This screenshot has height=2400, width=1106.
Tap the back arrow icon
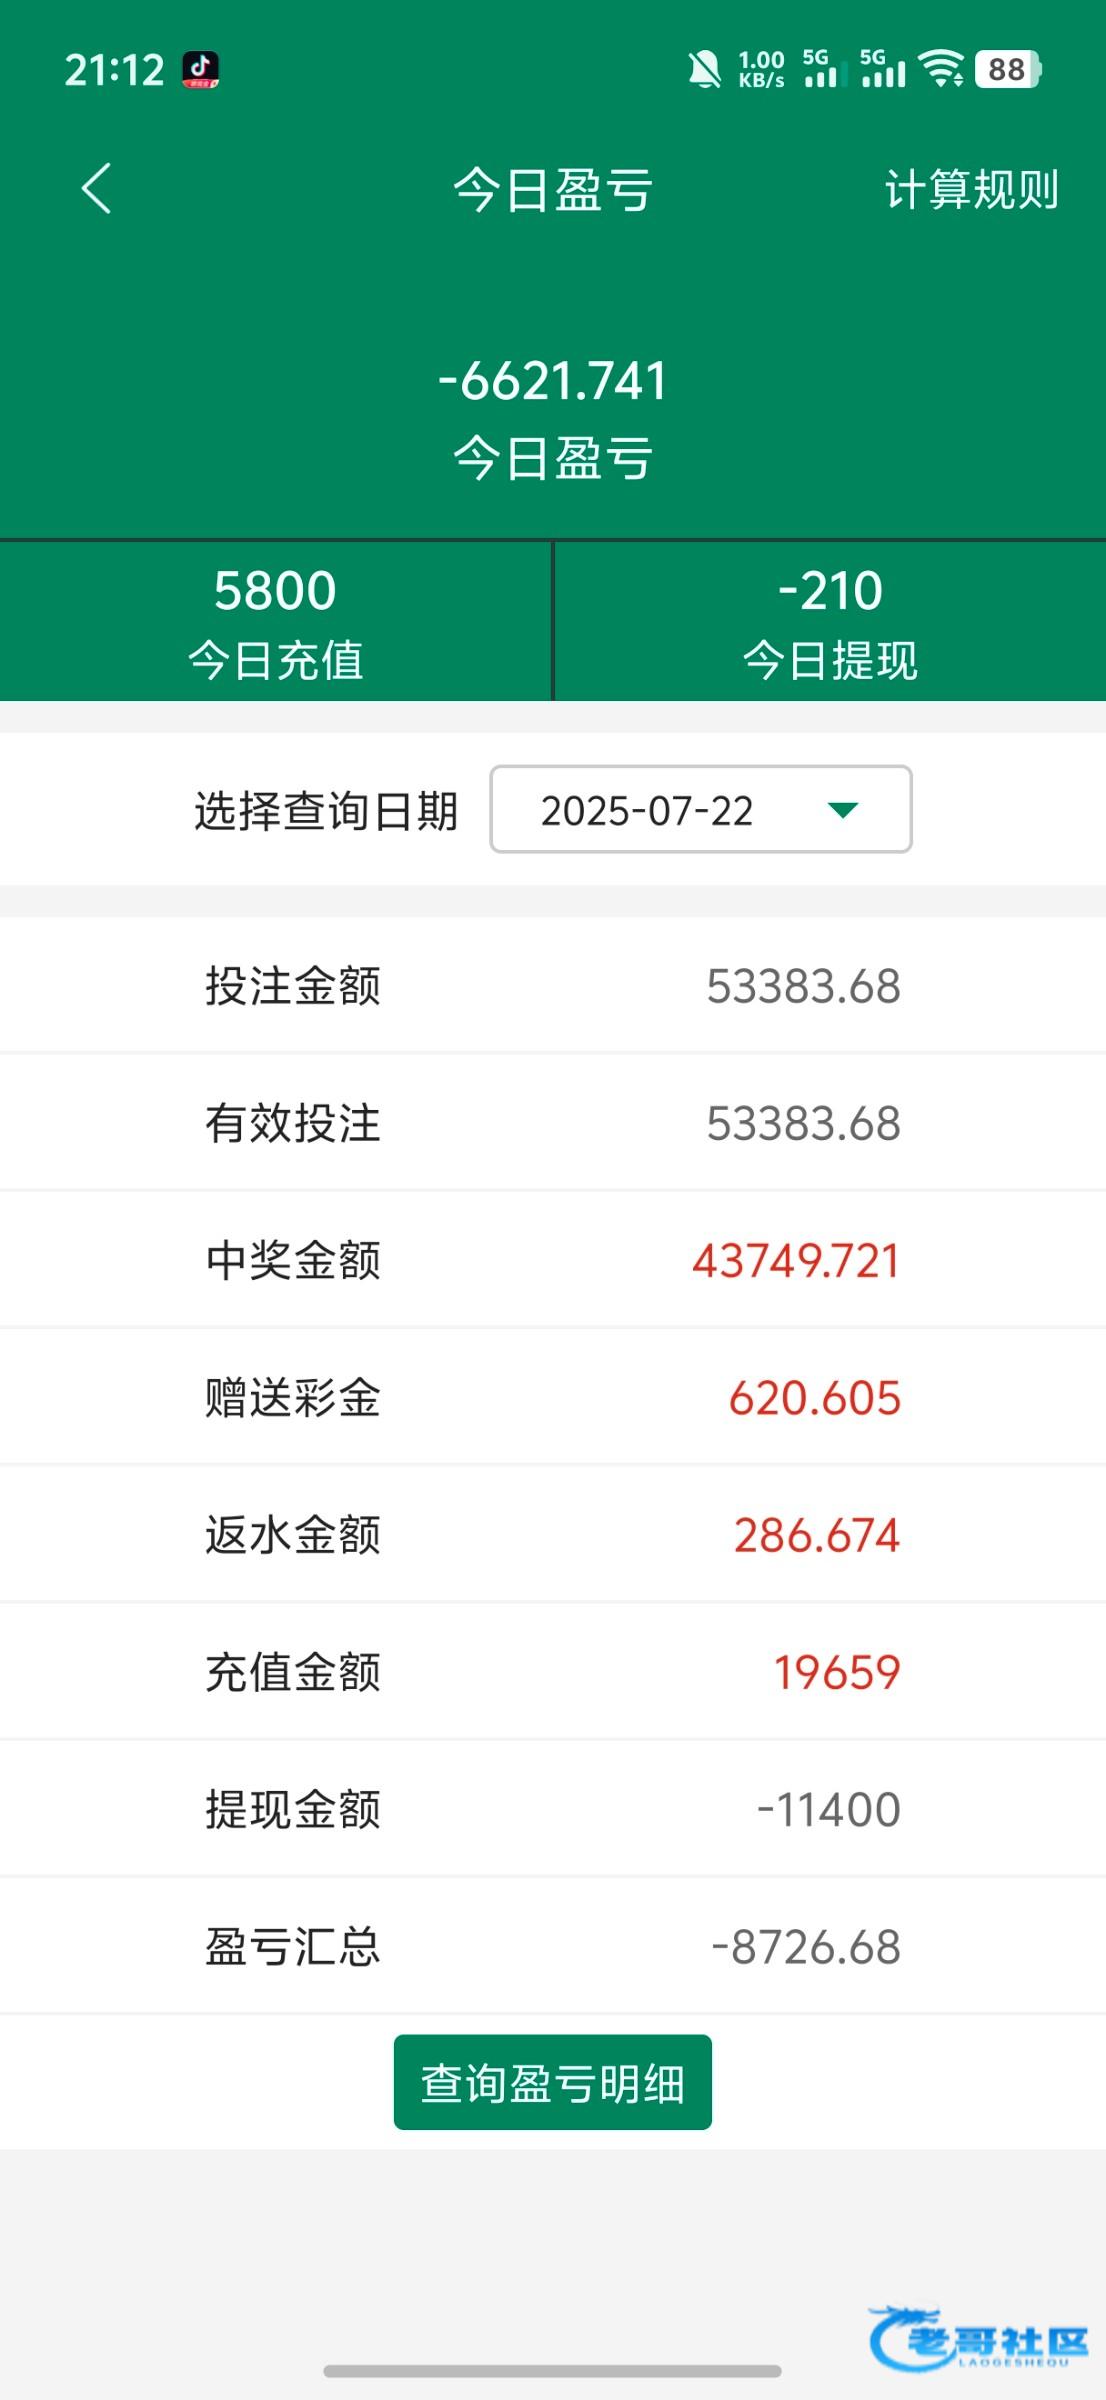point(96,189)
